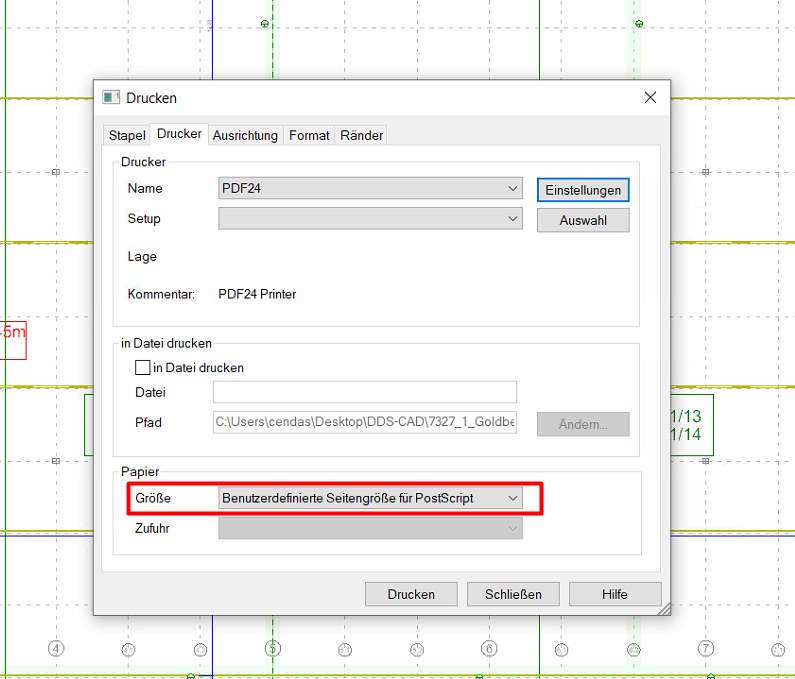Select grid axis marker 6 in the drawing

coord(489,648)
